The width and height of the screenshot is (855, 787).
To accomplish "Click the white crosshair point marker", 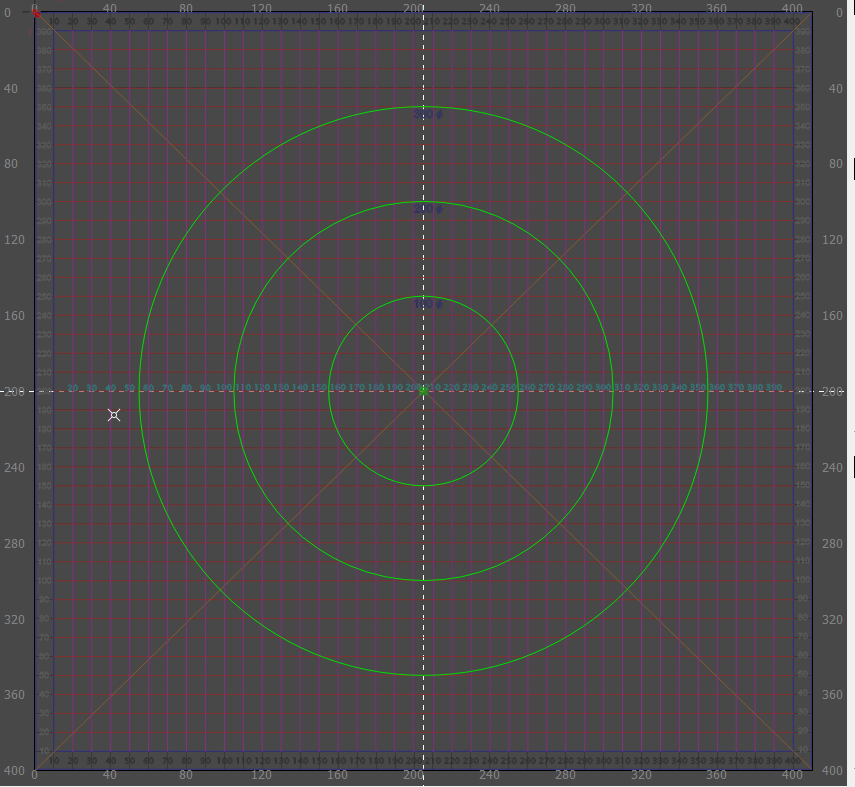I will pyautogui.click(x=114, y=414).
